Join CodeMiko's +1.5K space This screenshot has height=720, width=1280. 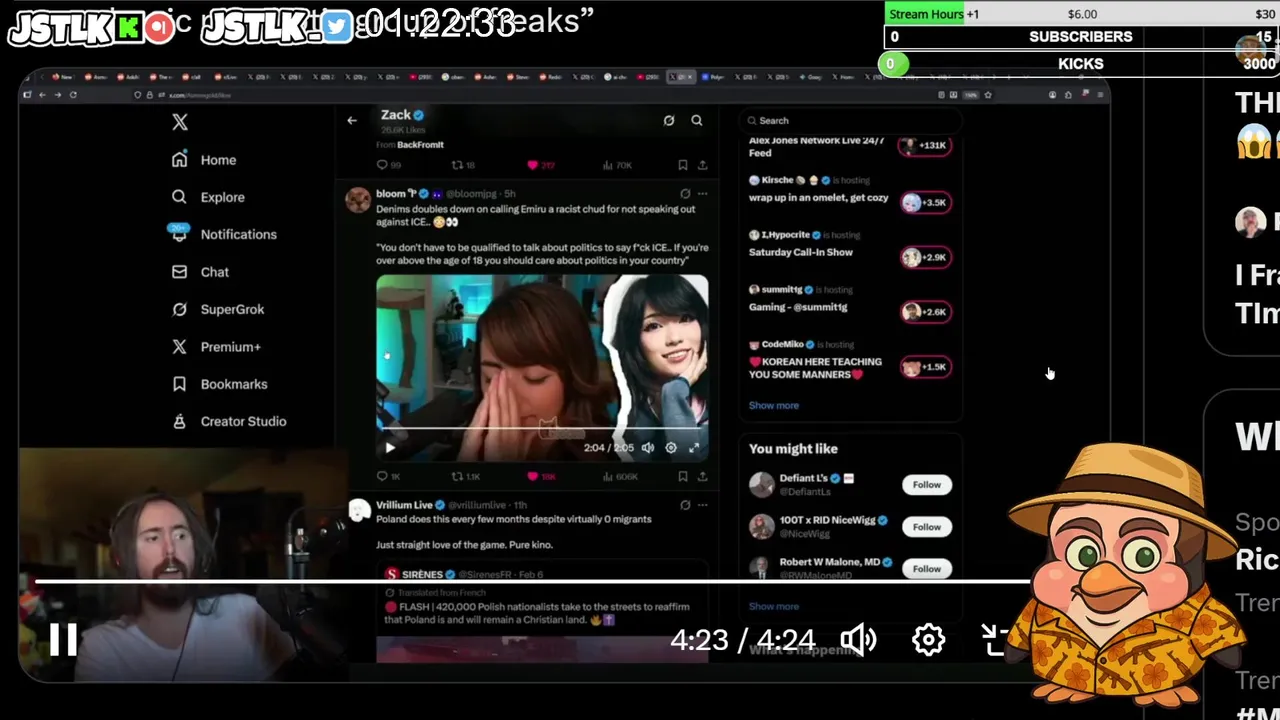tap(925, 367)
